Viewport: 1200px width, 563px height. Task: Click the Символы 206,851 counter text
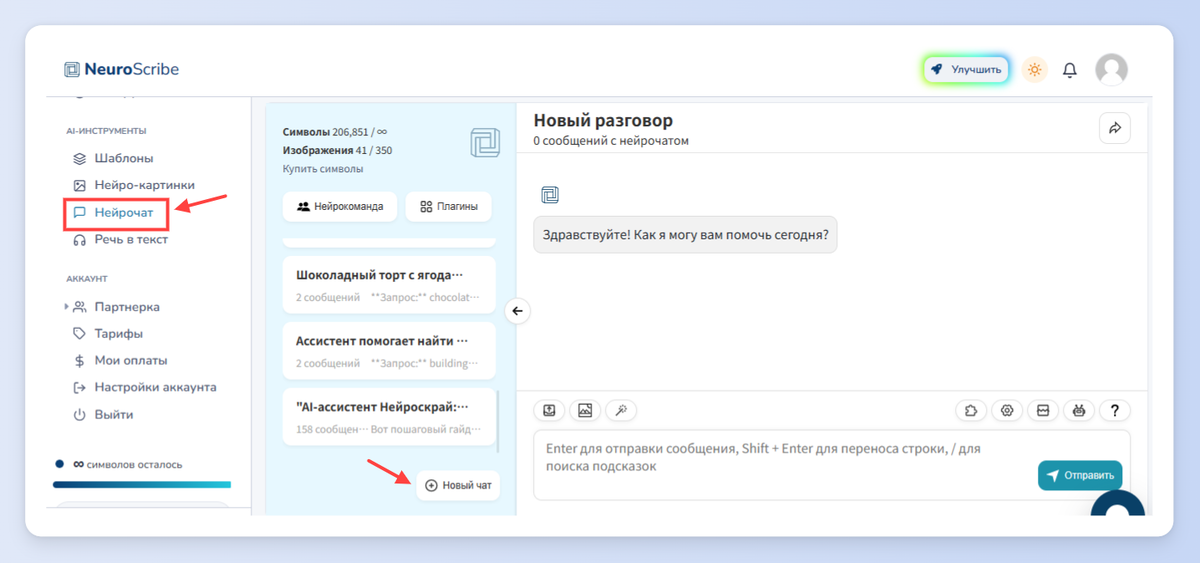pyautogui.click(x=335, y=132)
